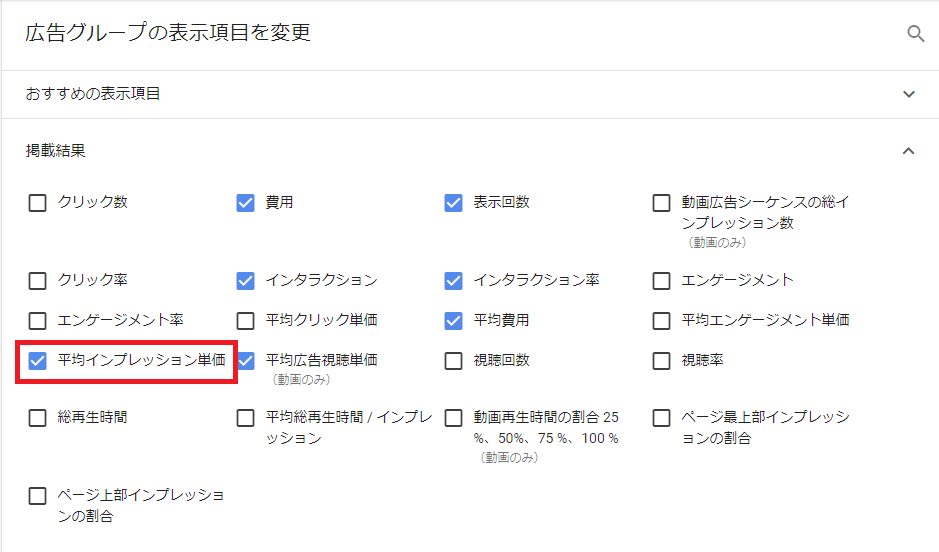The image size is (939, 552).
Task: Enable the クリック率 checkbox
Action: tap(38, 281)
